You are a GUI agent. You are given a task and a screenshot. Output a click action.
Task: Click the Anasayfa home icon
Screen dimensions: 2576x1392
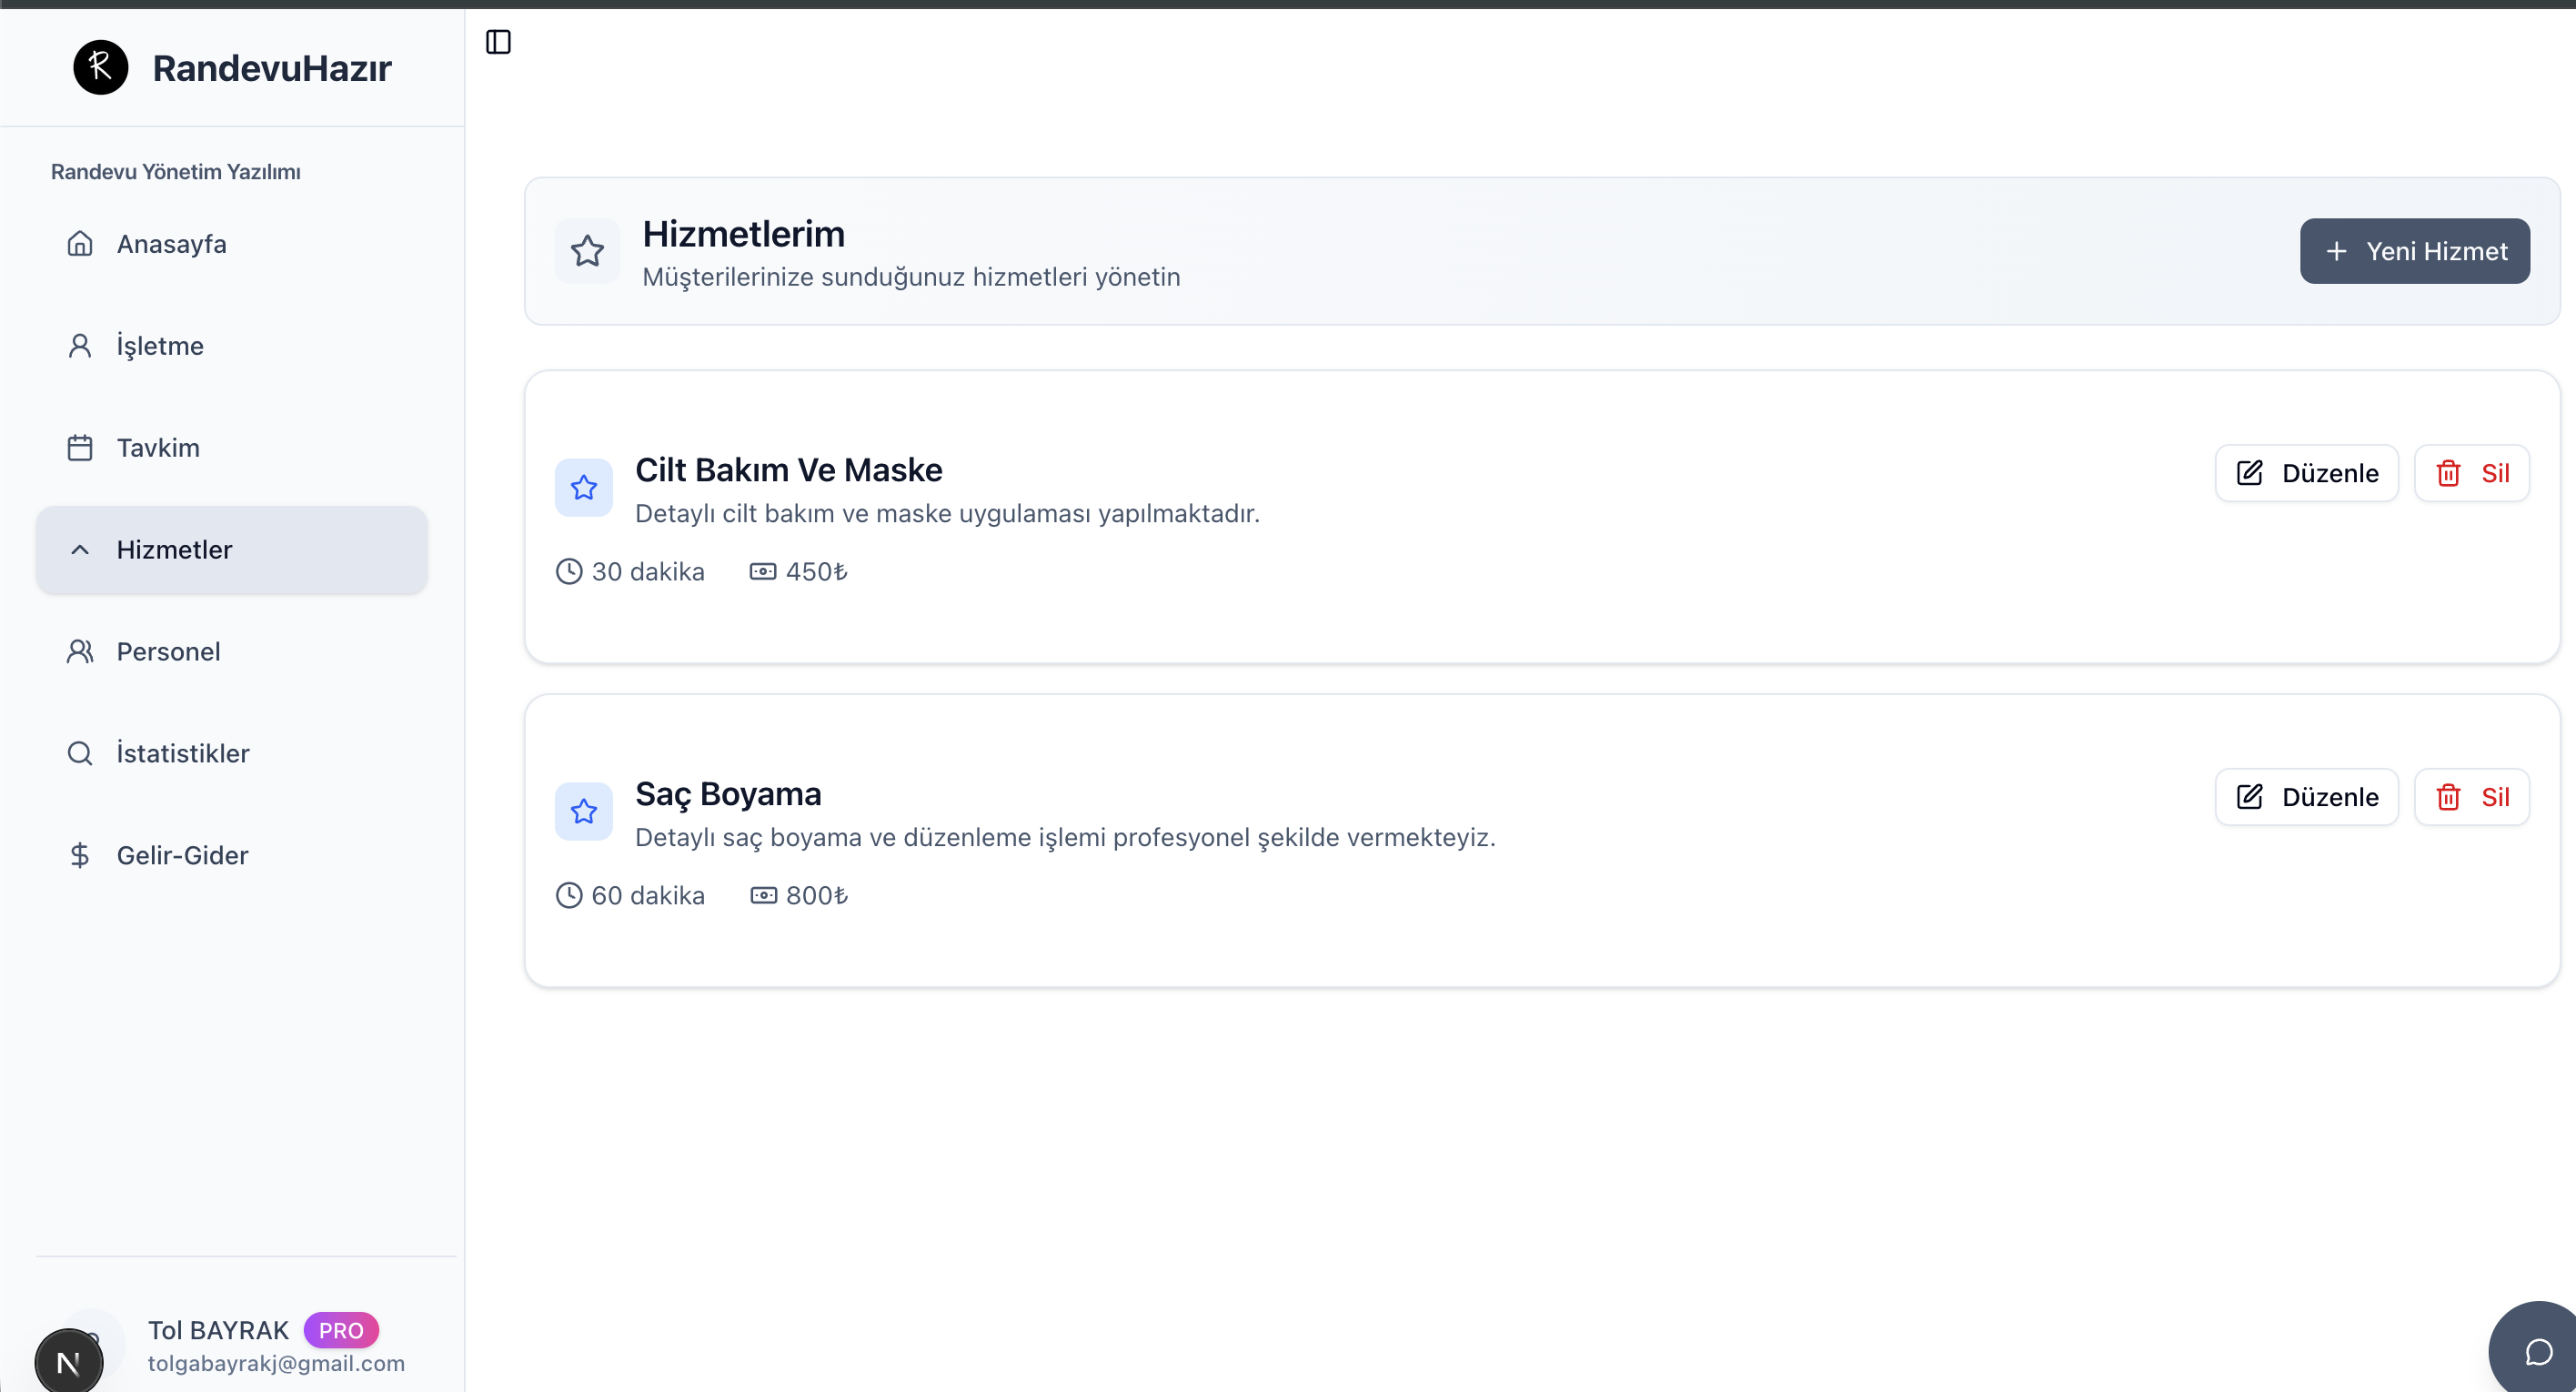80,244
